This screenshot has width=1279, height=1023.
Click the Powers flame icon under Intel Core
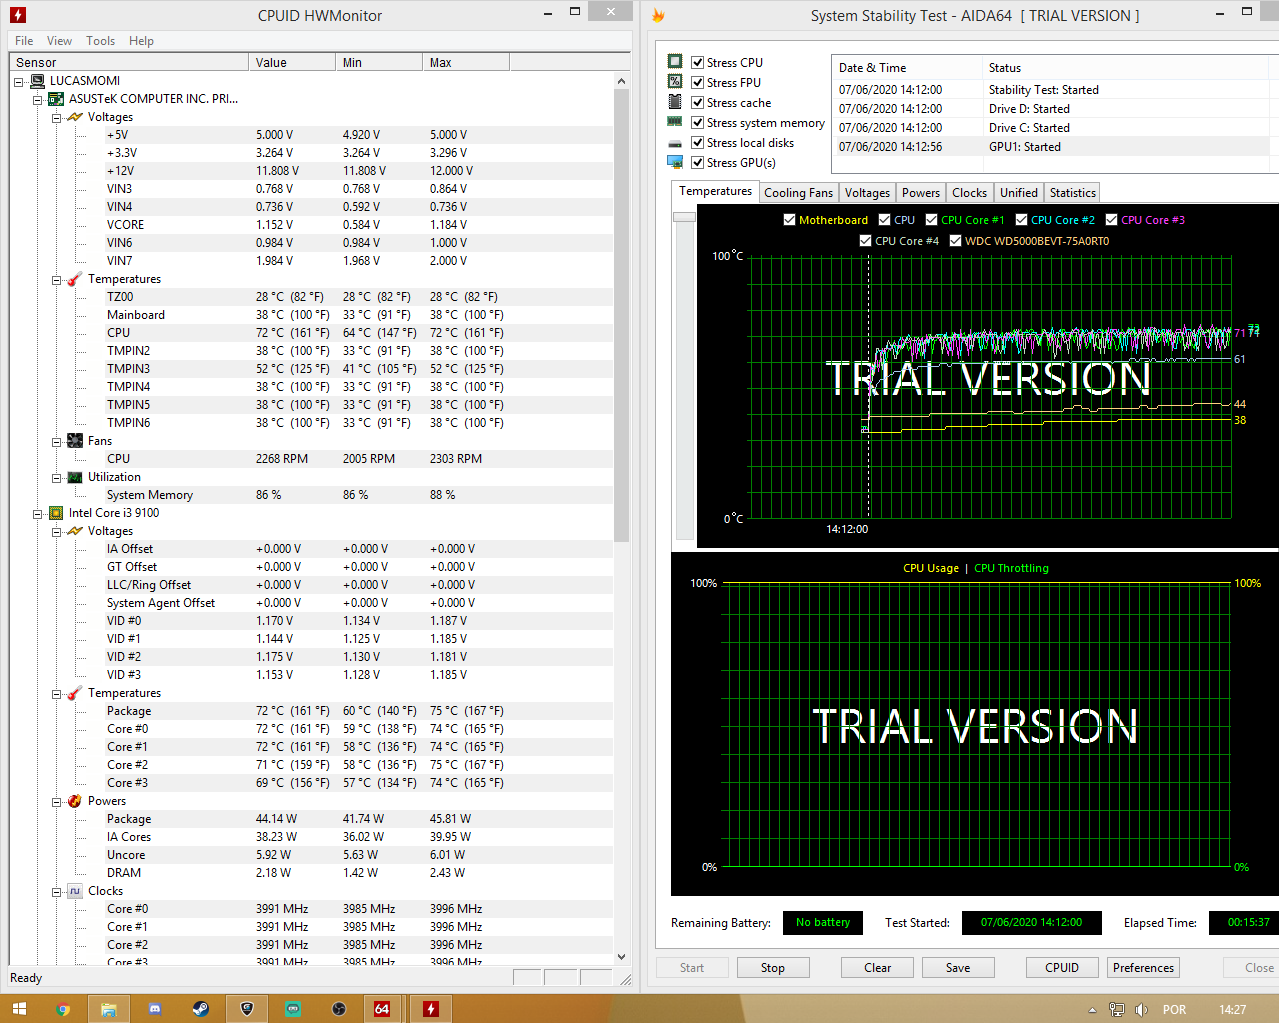coord(75,801)
